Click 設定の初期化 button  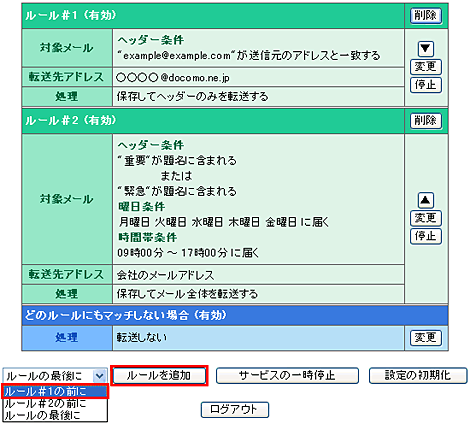click(418, 376)
